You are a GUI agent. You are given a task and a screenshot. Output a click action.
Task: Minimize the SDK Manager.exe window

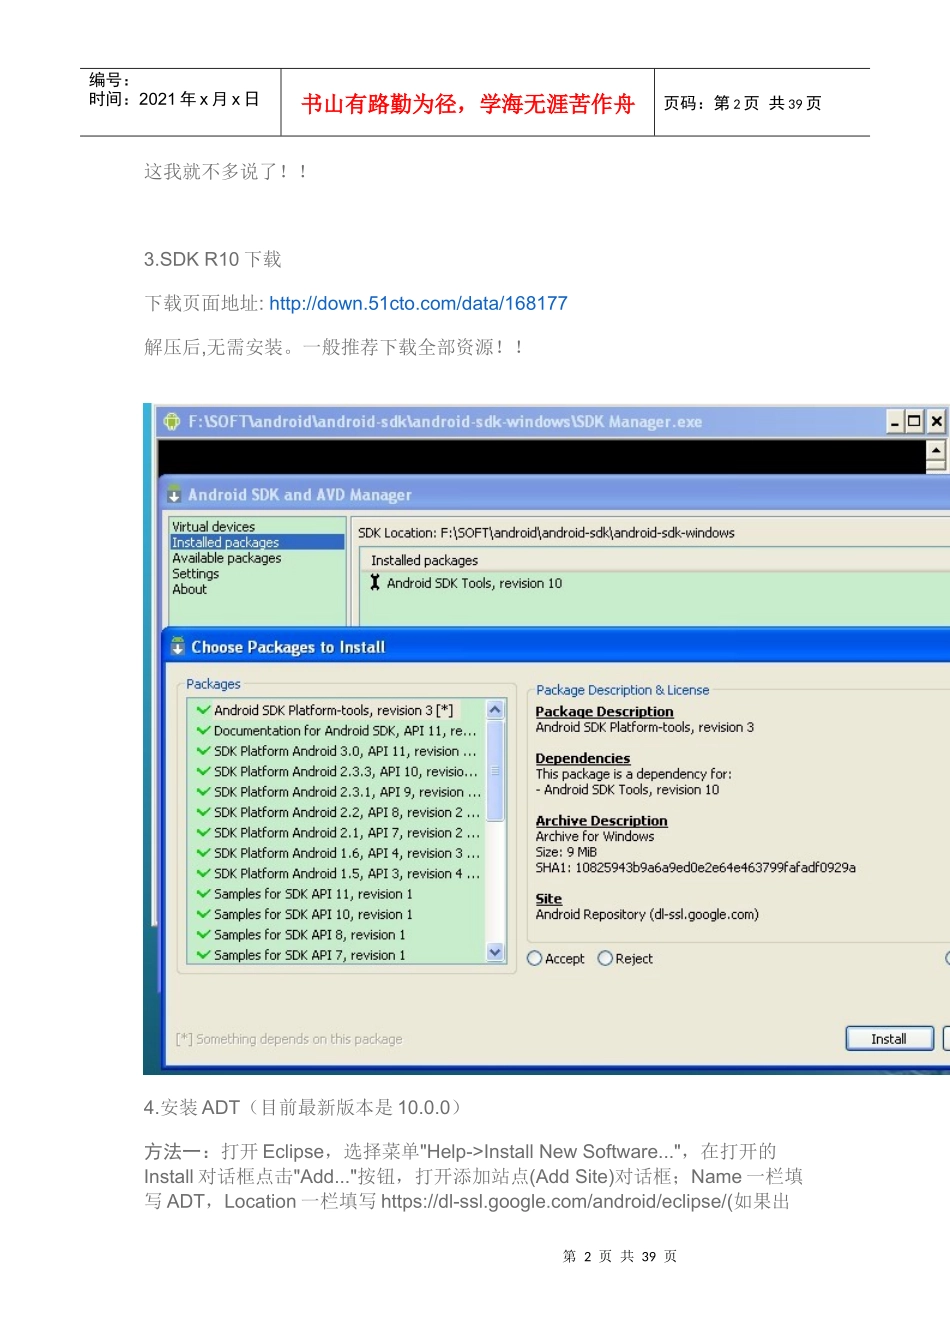point(895,421)
